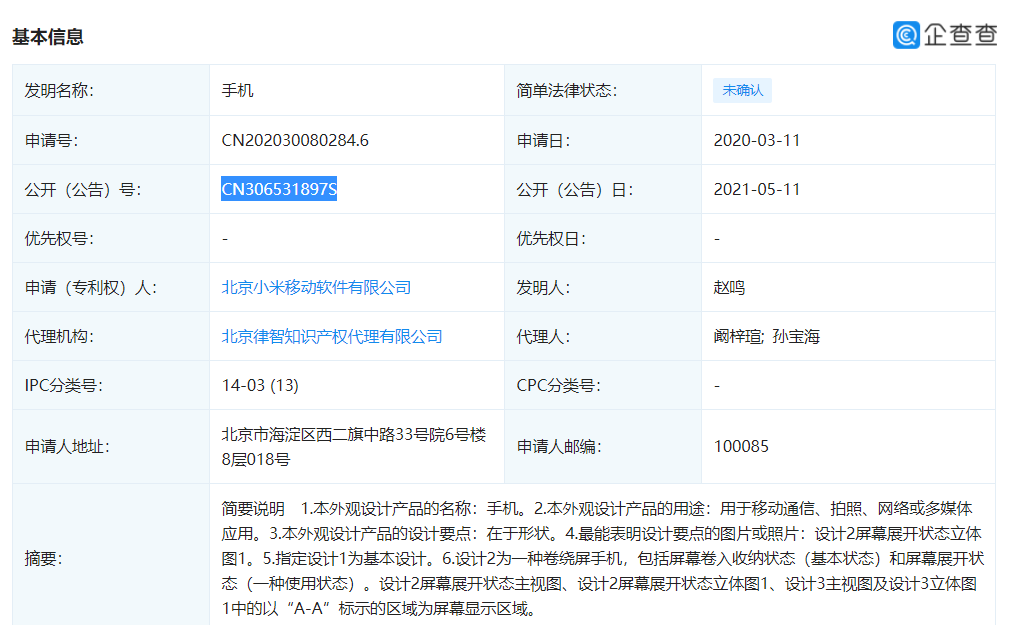Image resolution: width=1012 pixels, height=625 pixels.
Task: Click the 代理人 label cell
Action: click(x=603, y=336)
